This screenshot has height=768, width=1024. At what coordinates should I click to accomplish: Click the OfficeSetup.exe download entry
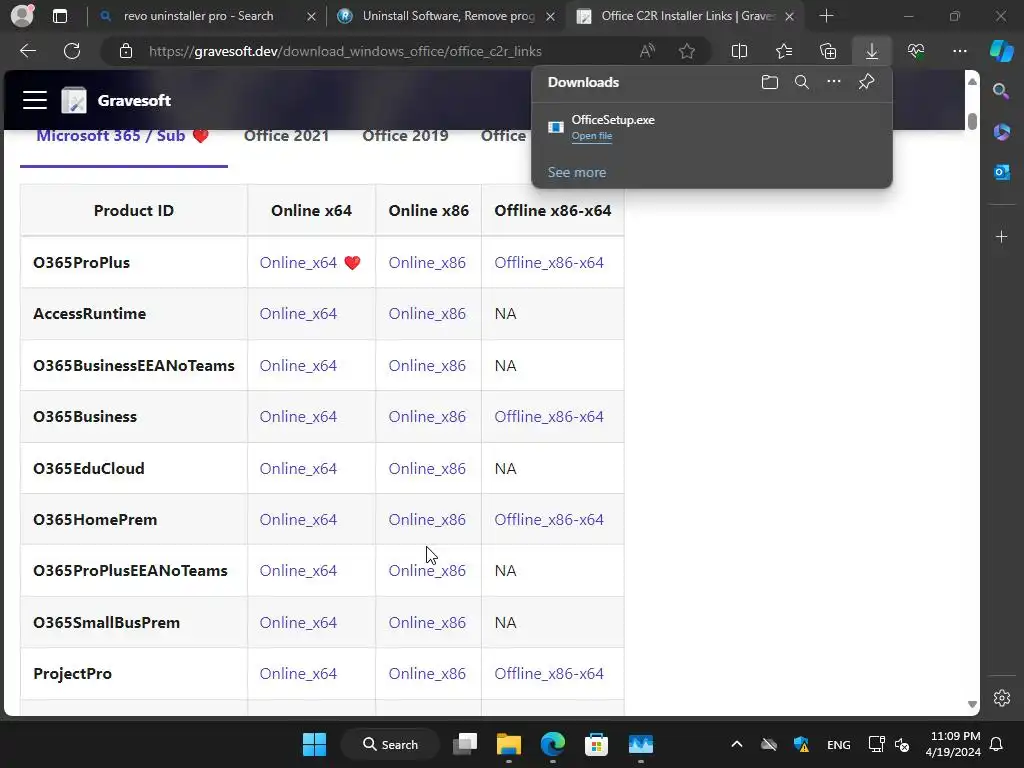click(x=712, y=127)
